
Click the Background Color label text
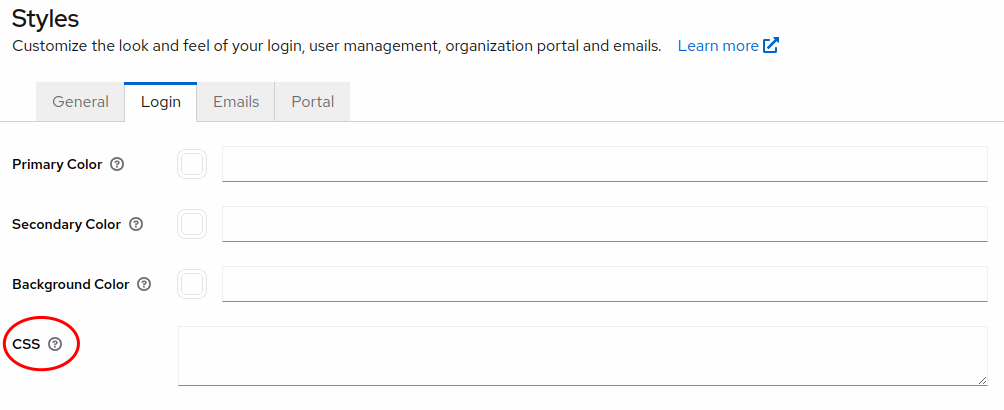click(70, 284)
